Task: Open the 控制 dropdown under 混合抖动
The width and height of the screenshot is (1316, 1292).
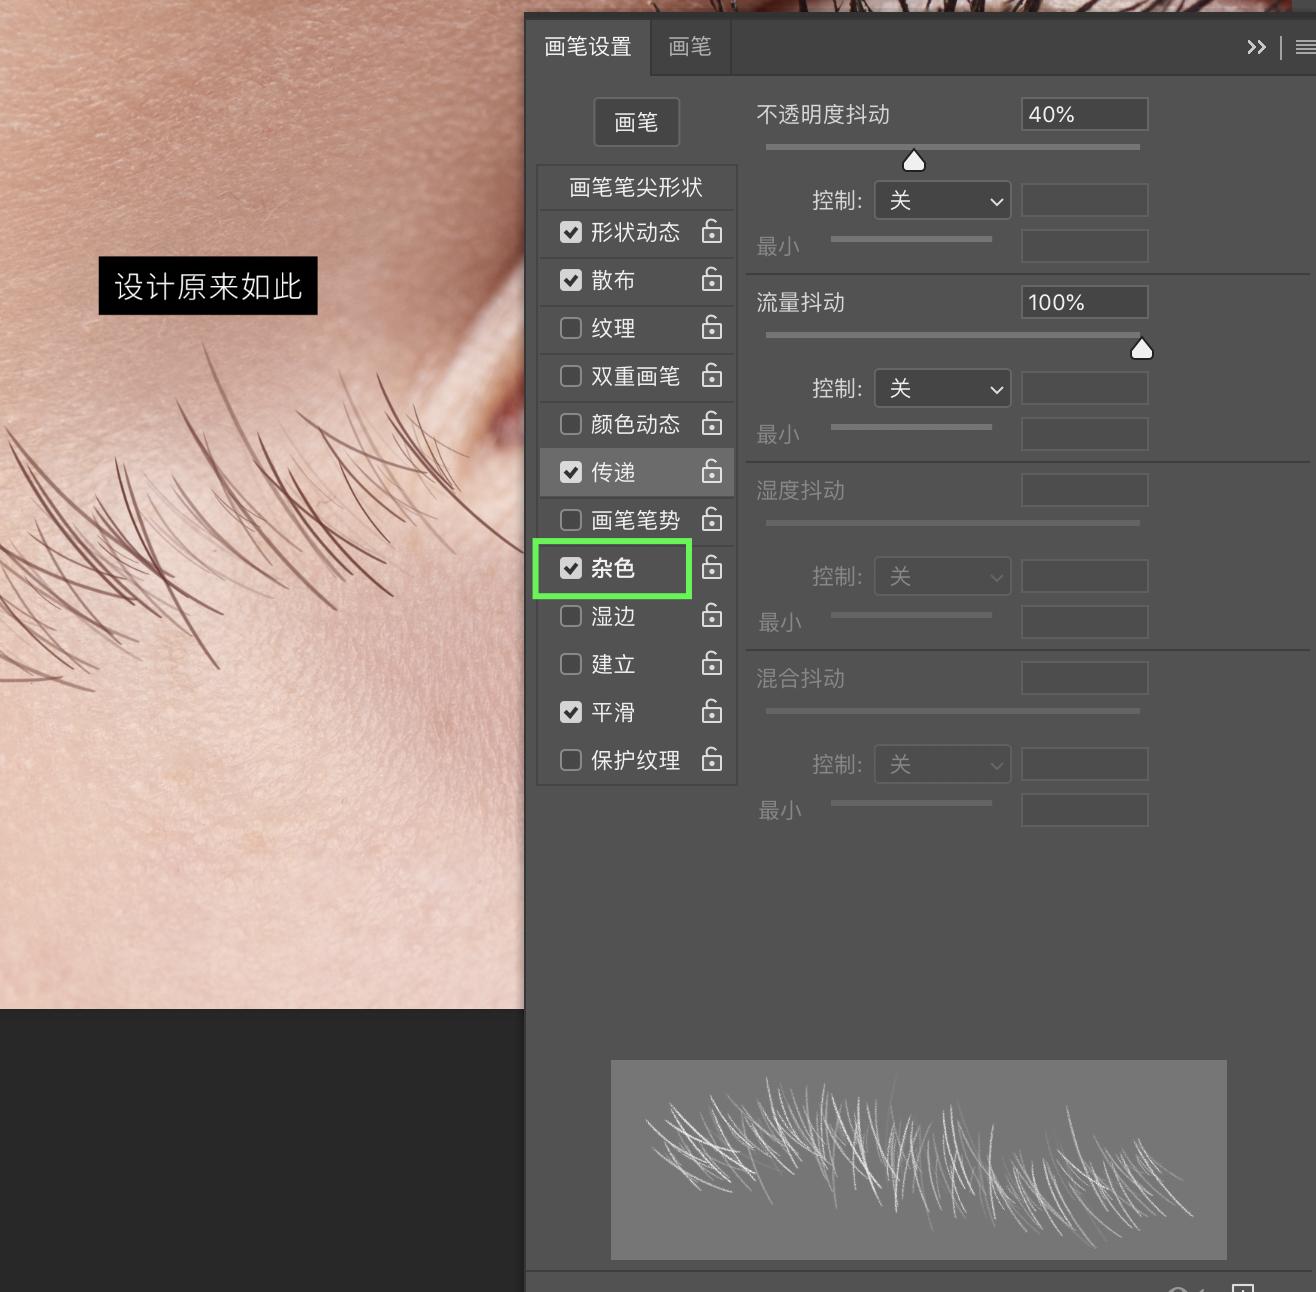Action: 941,763
